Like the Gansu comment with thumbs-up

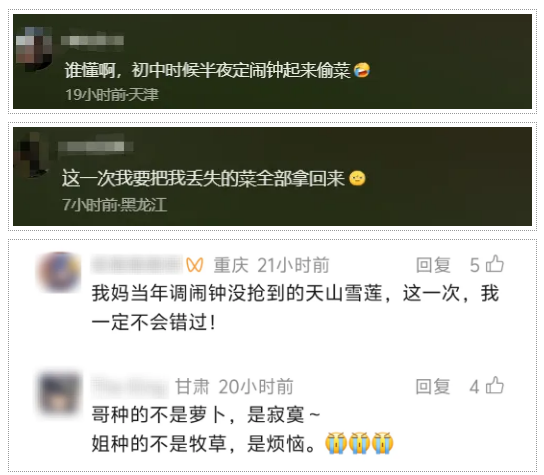(x=495, y=385)
